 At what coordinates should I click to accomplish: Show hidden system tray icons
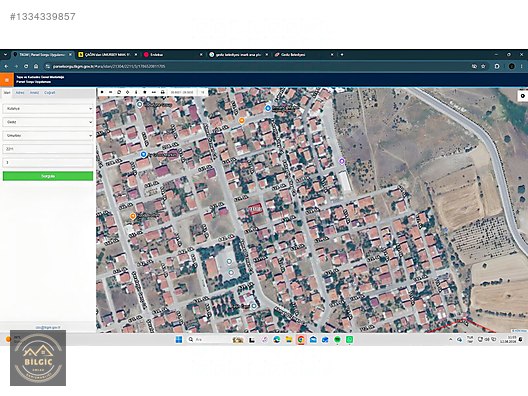coord(451,339)
